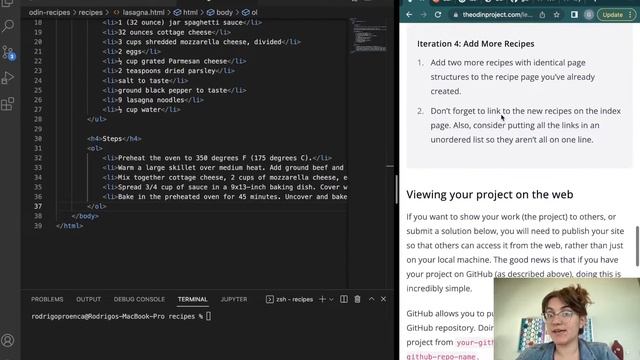Image resolution: width=640 pixels, height=360 pixels.
Task: Switch to the PROBLEMS tab
Action: [x=47, y=299]
